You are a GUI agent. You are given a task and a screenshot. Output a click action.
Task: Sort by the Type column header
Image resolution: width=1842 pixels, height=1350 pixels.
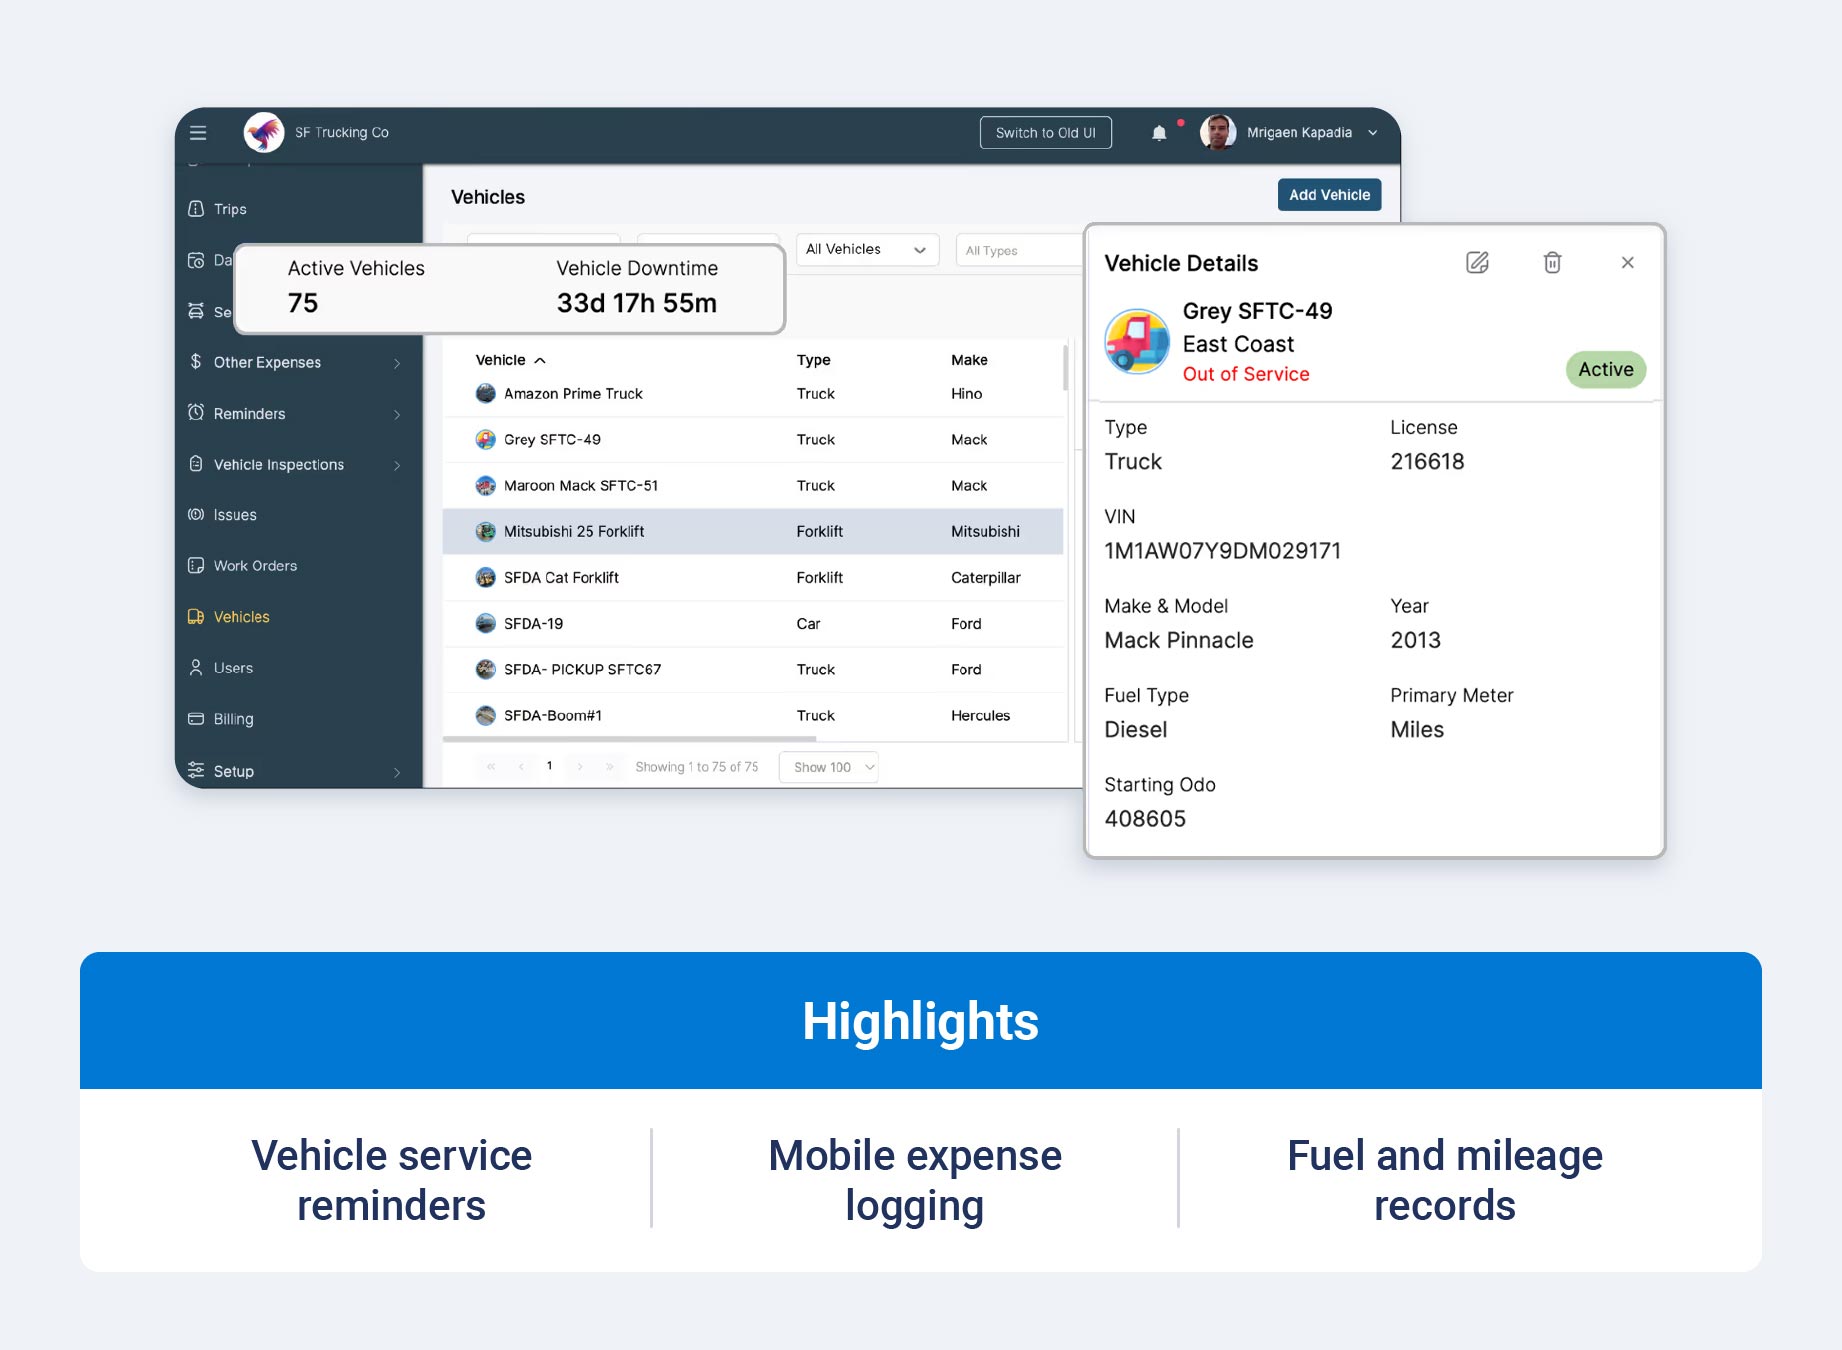point(813,360)
